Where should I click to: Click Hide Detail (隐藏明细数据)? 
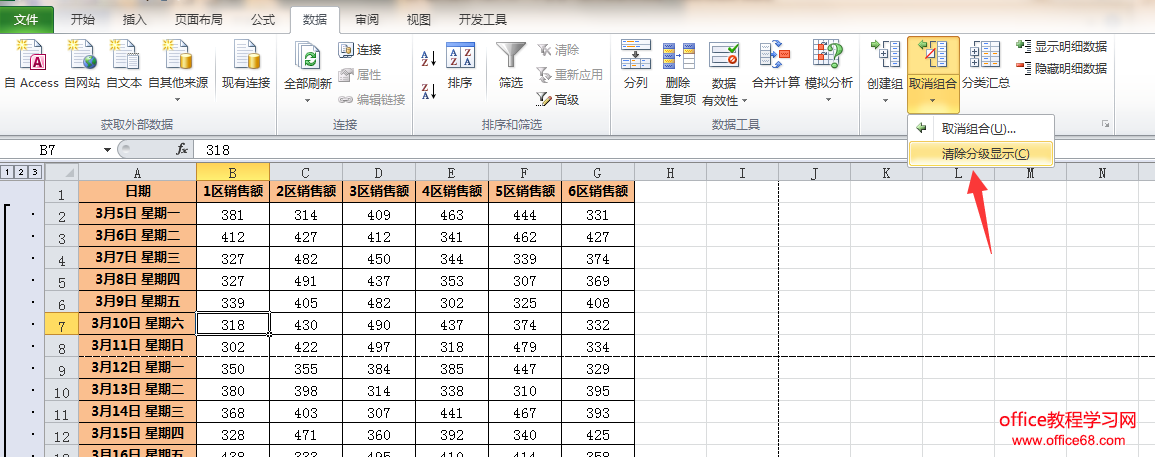[x=1061, y=69]
